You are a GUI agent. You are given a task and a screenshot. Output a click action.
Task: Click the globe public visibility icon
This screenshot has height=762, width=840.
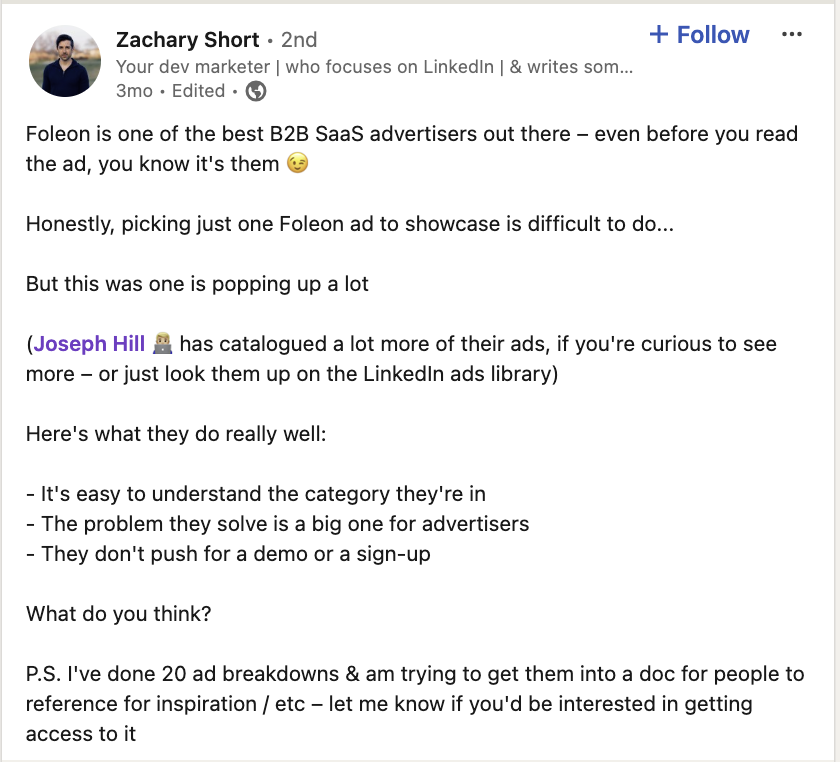tap(256, 91)
